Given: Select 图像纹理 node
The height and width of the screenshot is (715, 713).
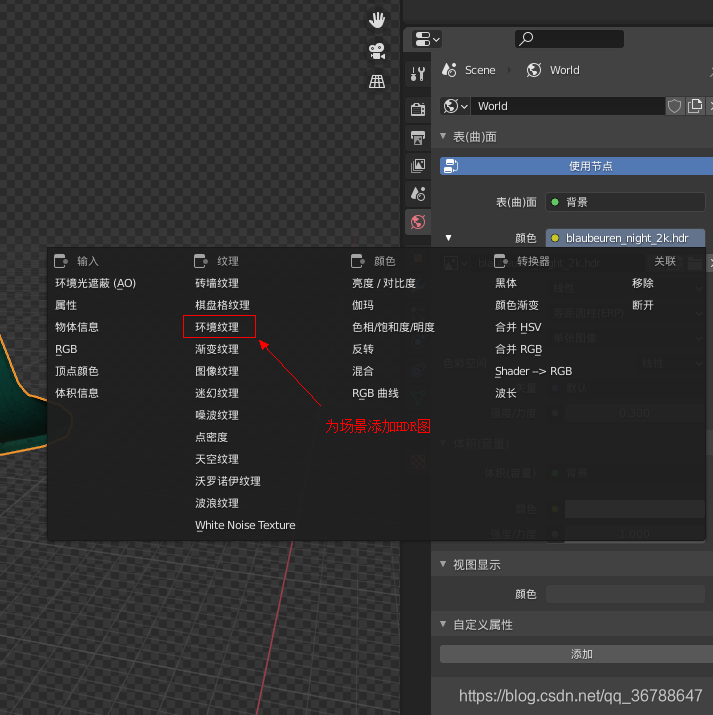Looking at the screenshot, I should 217,371.
